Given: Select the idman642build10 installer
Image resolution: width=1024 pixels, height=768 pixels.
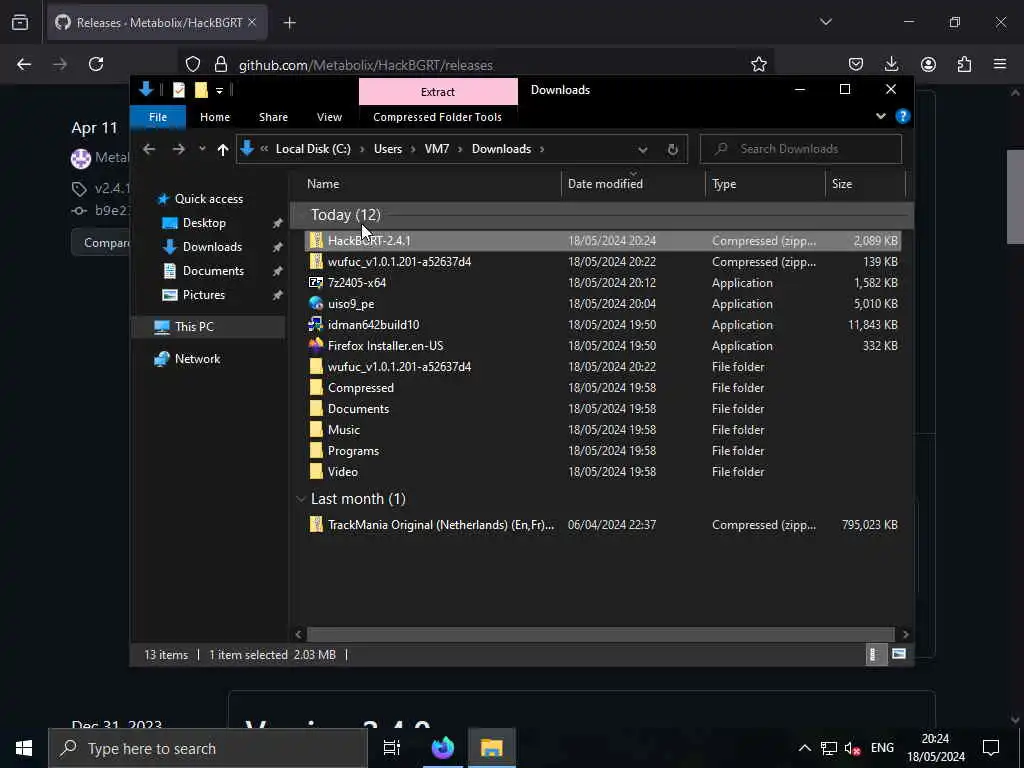Looking at the screenshot, I should (x=603, y=325).
